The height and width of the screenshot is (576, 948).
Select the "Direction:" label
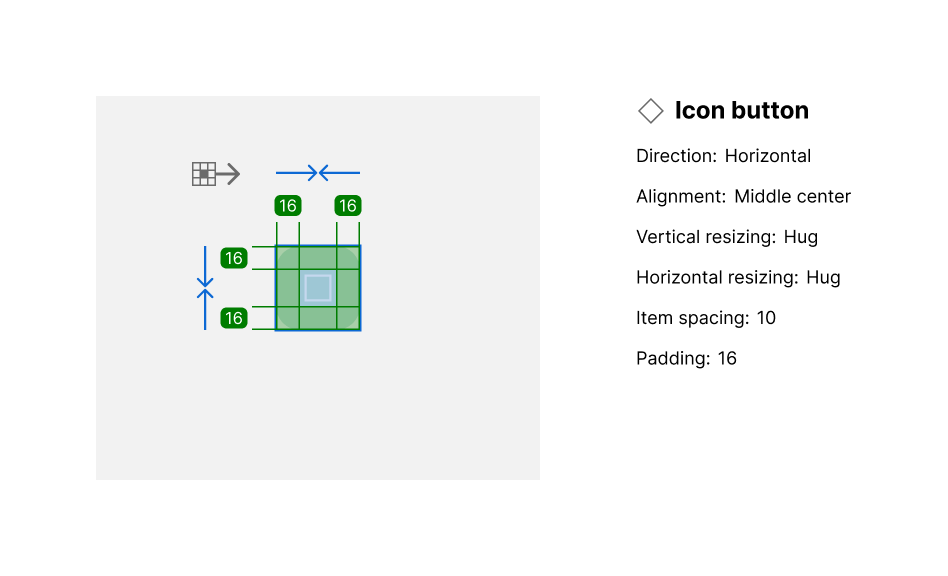pyautogui.click(x=676, y=156)
